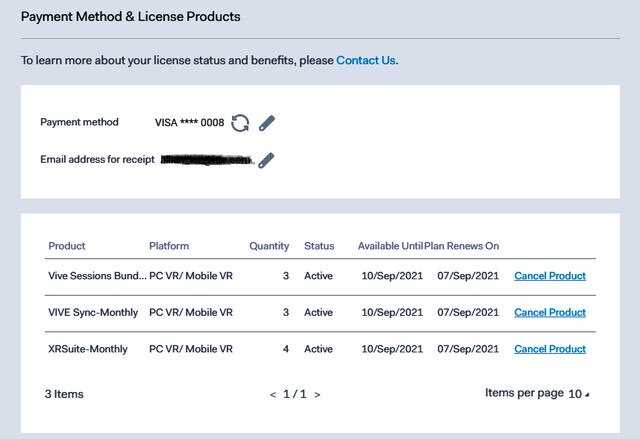
Task: Click the Status column header
Action: pos(319,246)
